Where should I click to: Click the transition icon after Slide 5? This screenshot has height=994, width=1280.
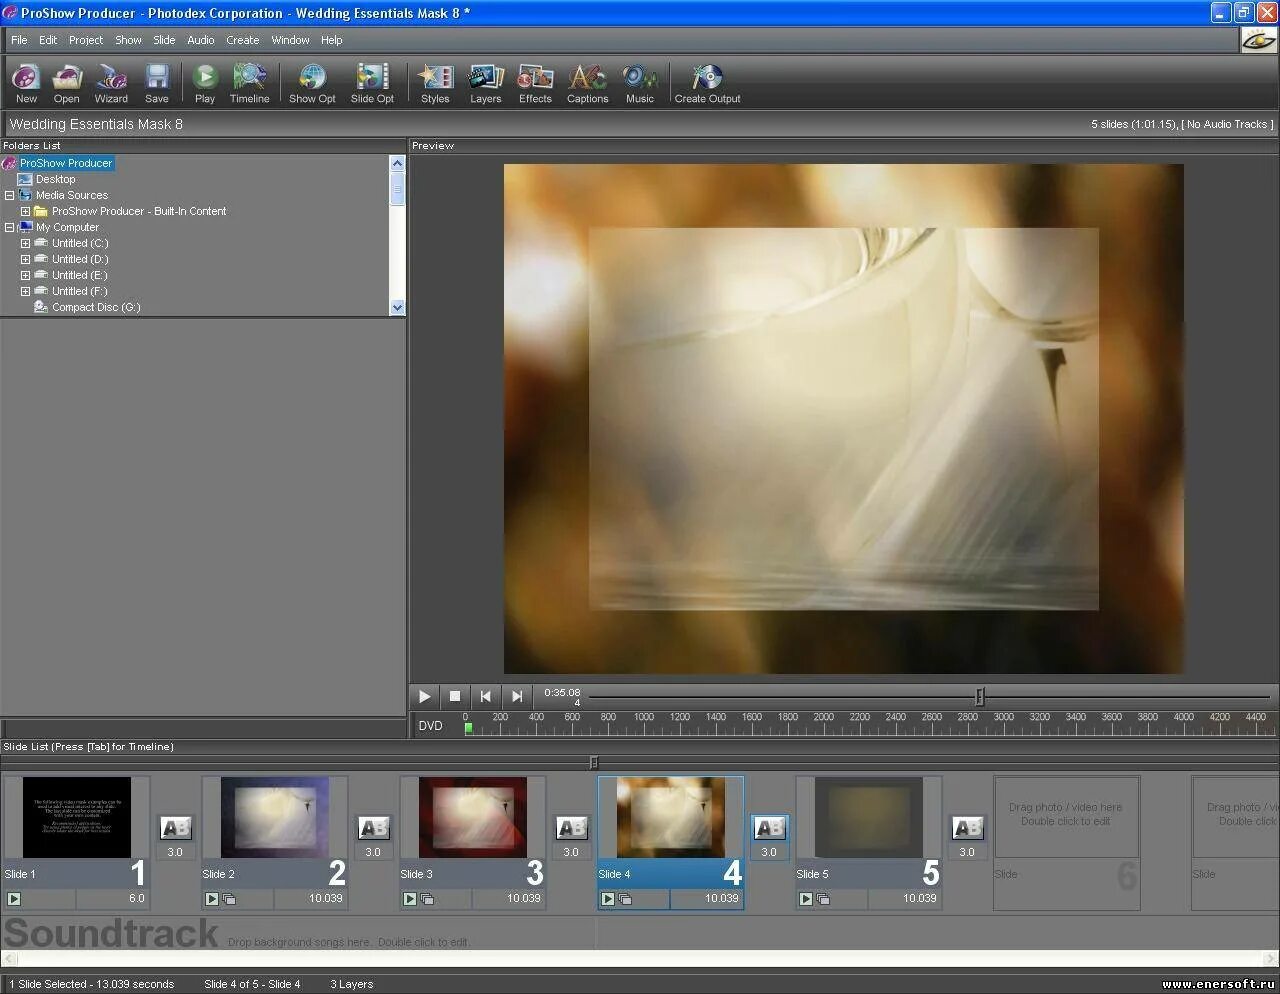pyautogui.click(x=967, y=828)
